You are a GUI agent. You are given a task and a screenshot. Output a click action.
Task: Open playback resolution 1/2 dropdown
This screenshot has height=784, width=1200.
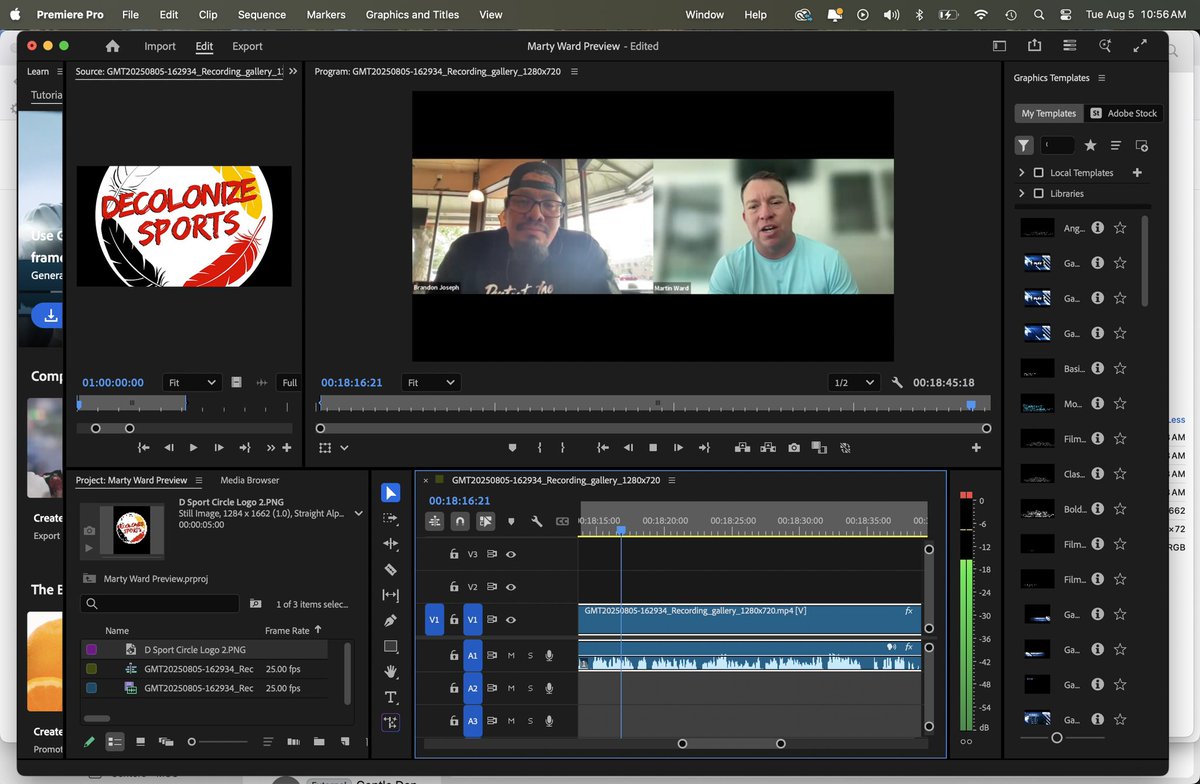click(x=854, y=382)
